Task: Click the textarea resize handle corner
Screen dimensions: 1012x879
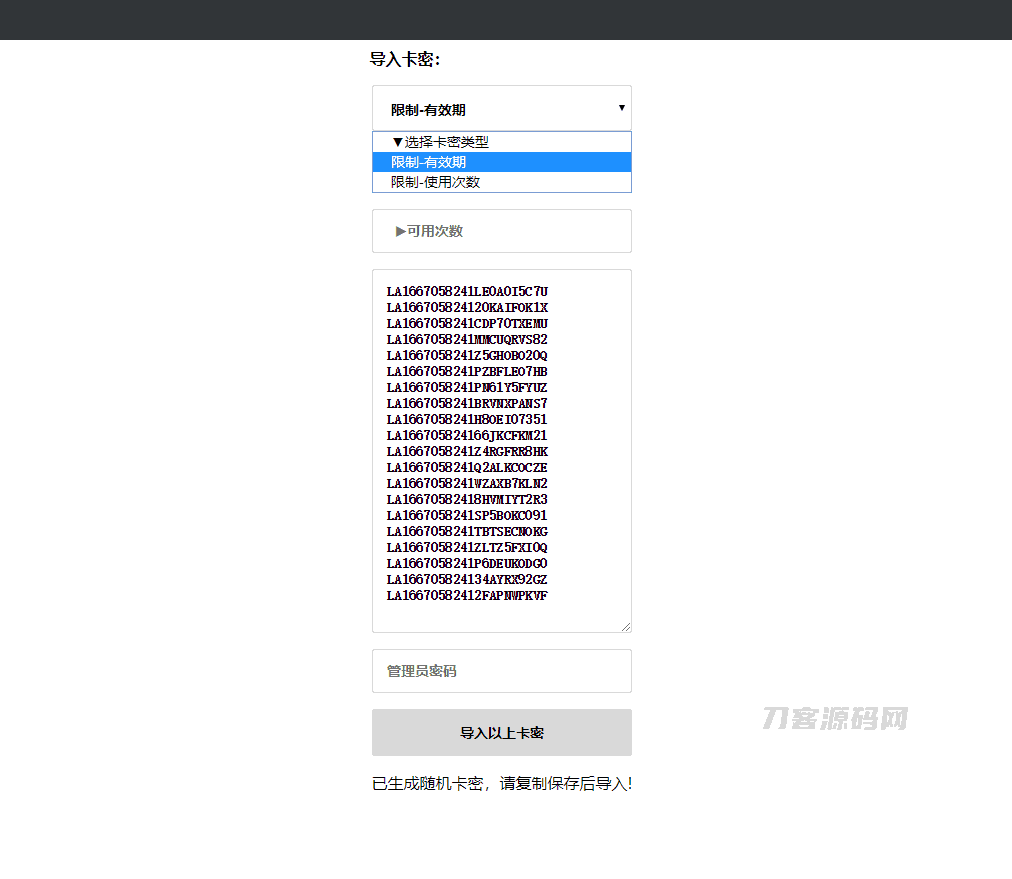Action: click(627, 626)
